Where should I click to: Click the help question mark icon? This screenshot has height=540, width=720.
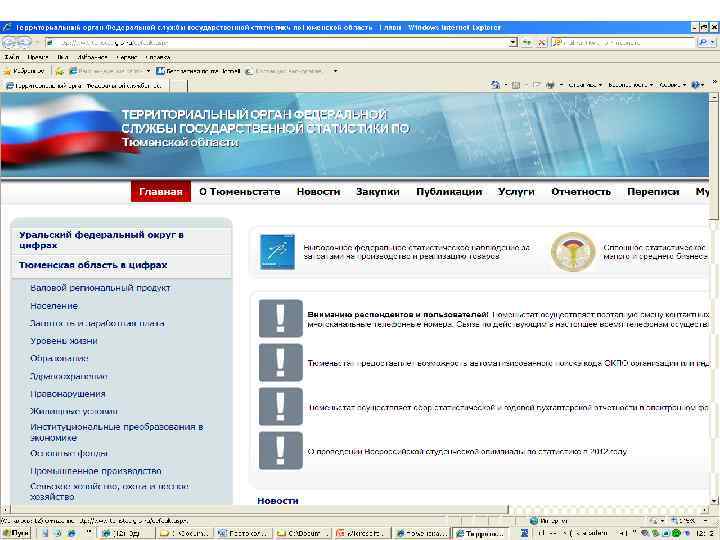coord(696,85)
